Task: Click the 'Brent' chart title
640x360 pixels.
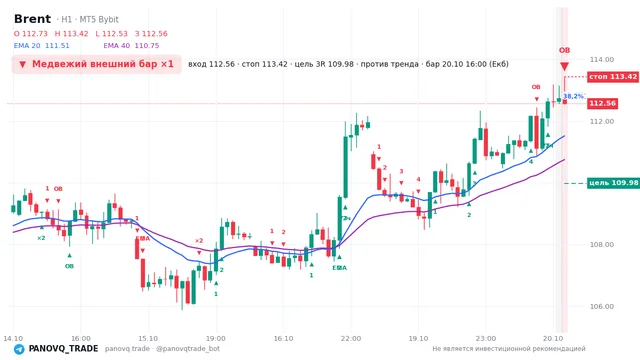Action: 32,19
